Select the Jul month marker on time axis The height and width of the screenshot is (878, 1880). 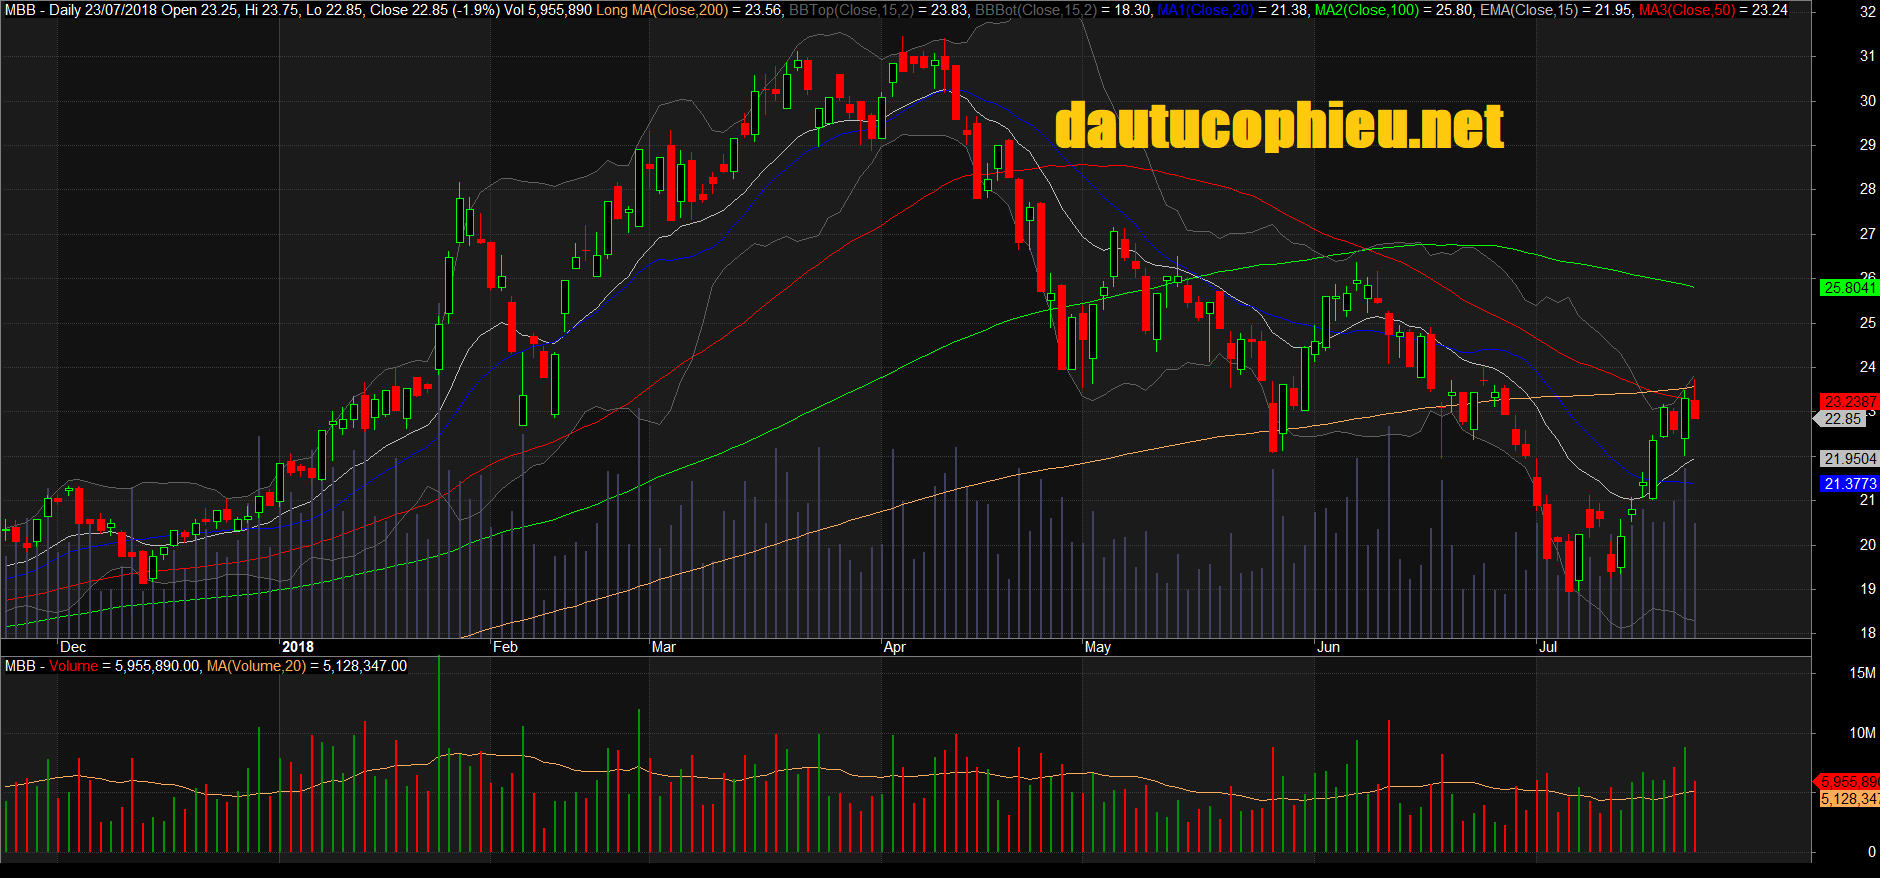click(1547, 647)
